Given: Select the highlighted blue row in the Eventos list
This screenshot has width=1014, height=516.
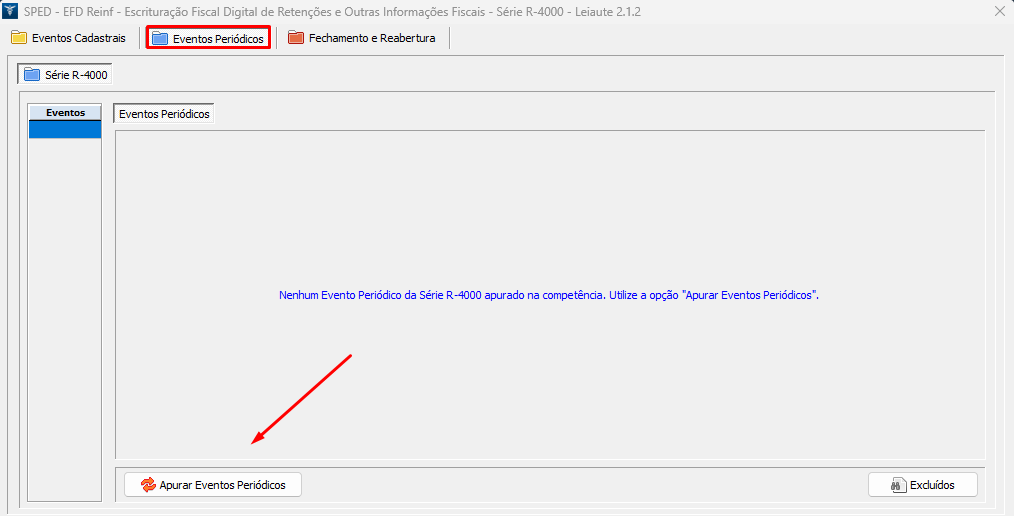Looking at the screenshot, I should tap(65, 129).
